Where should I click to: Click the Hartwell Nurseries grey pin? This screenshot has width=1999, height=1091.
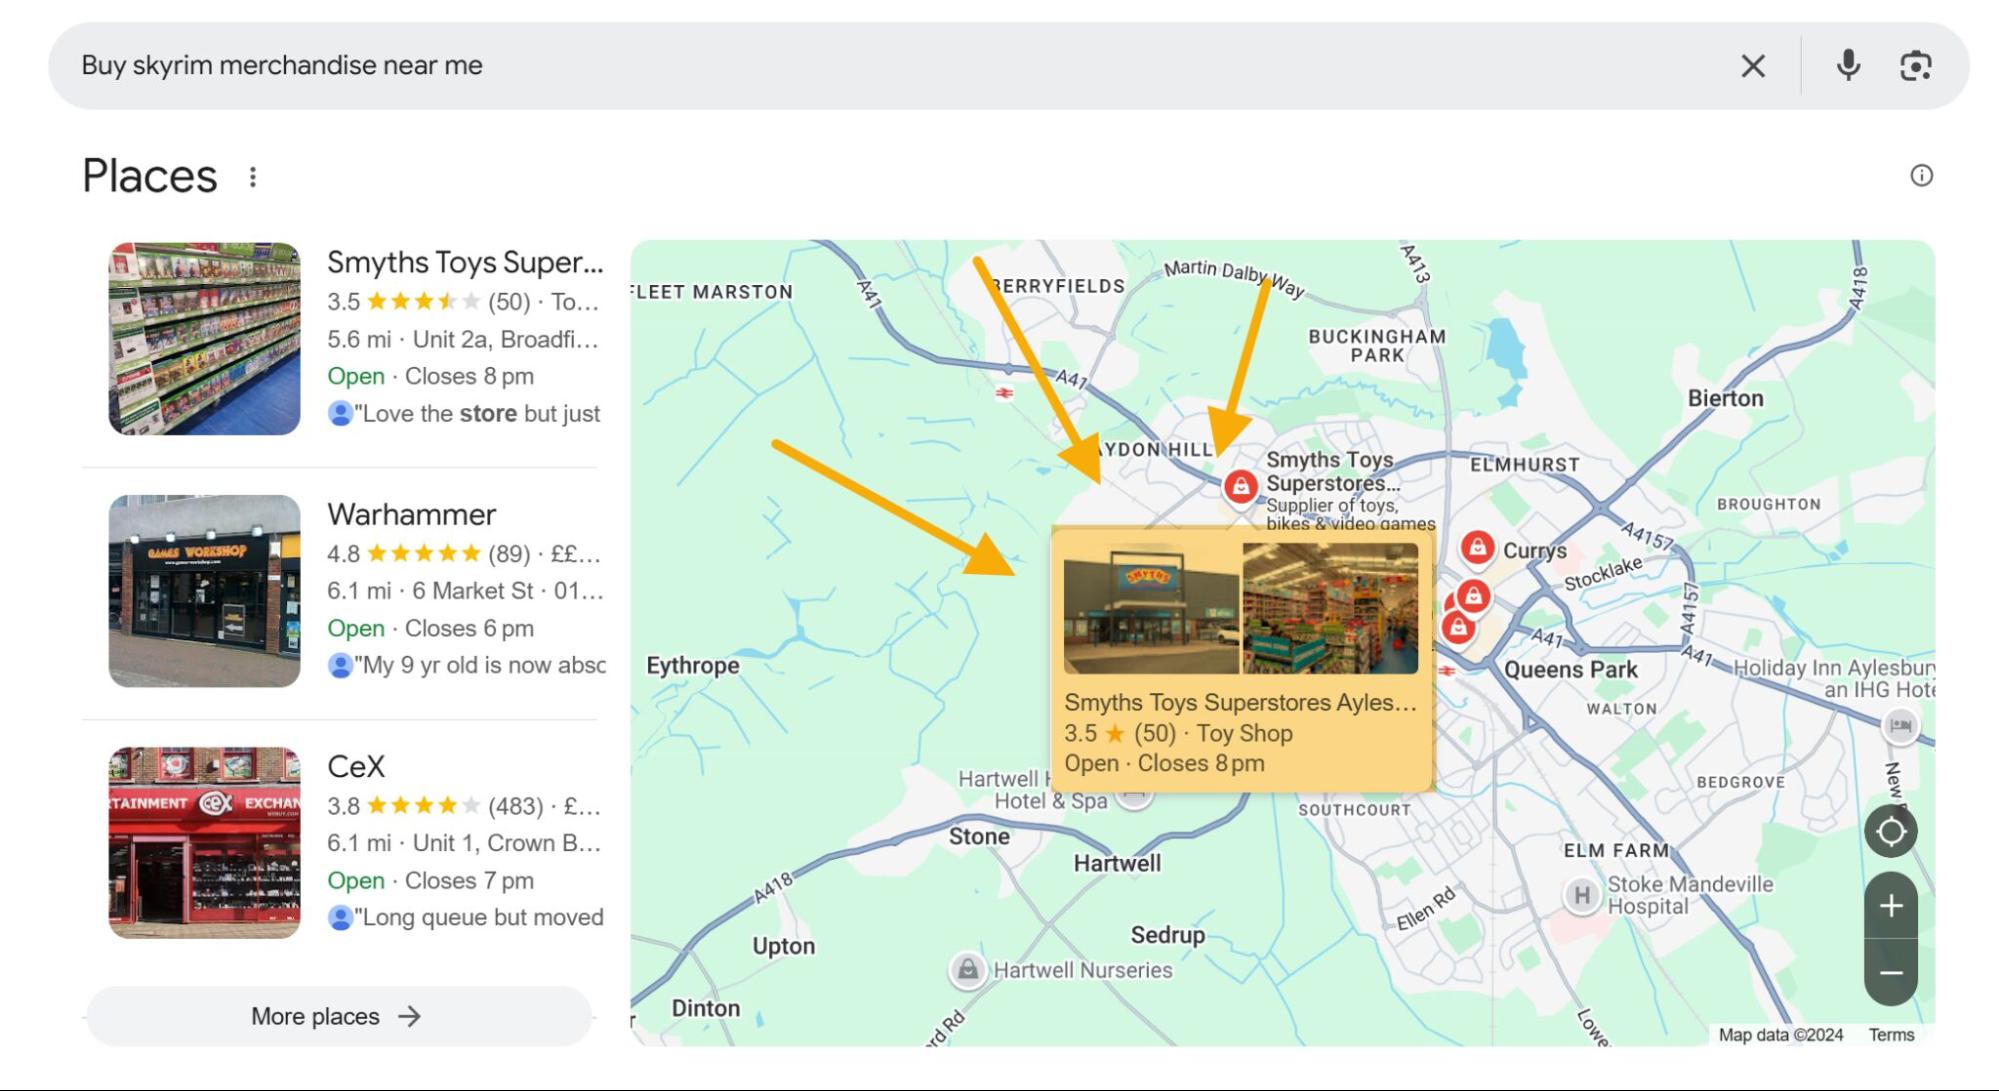967,969
